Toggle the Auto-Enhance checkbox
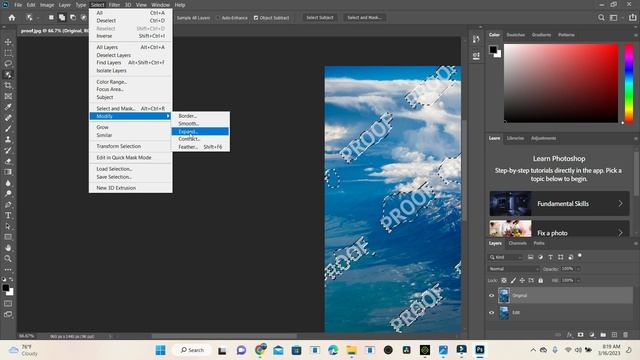 pyautogui.click(x=218, y=18)
